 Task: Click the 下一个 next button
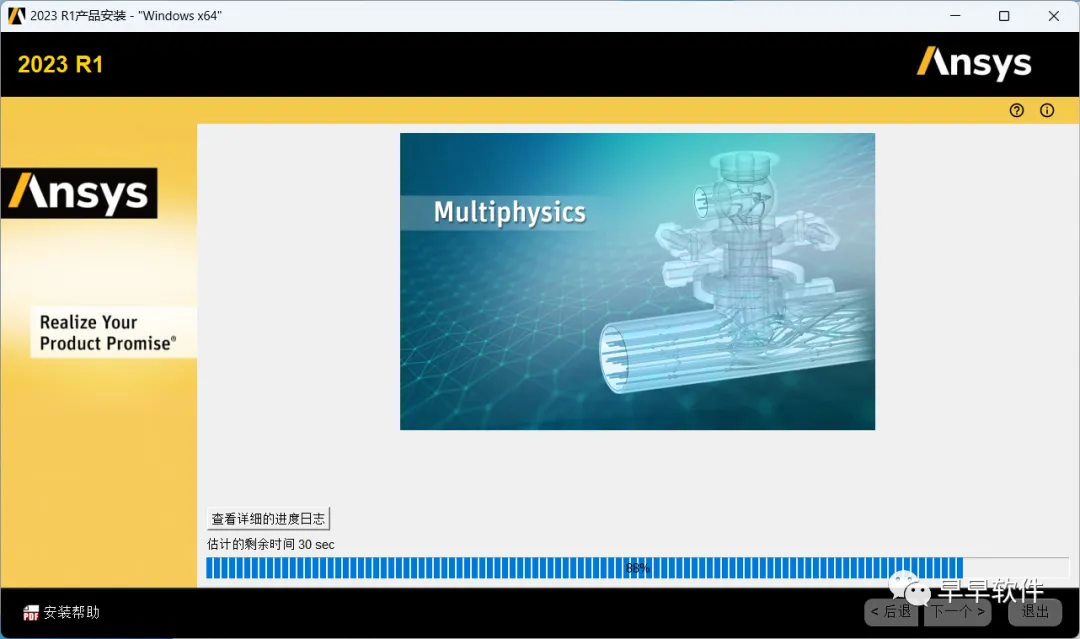(x=958, y=611)
